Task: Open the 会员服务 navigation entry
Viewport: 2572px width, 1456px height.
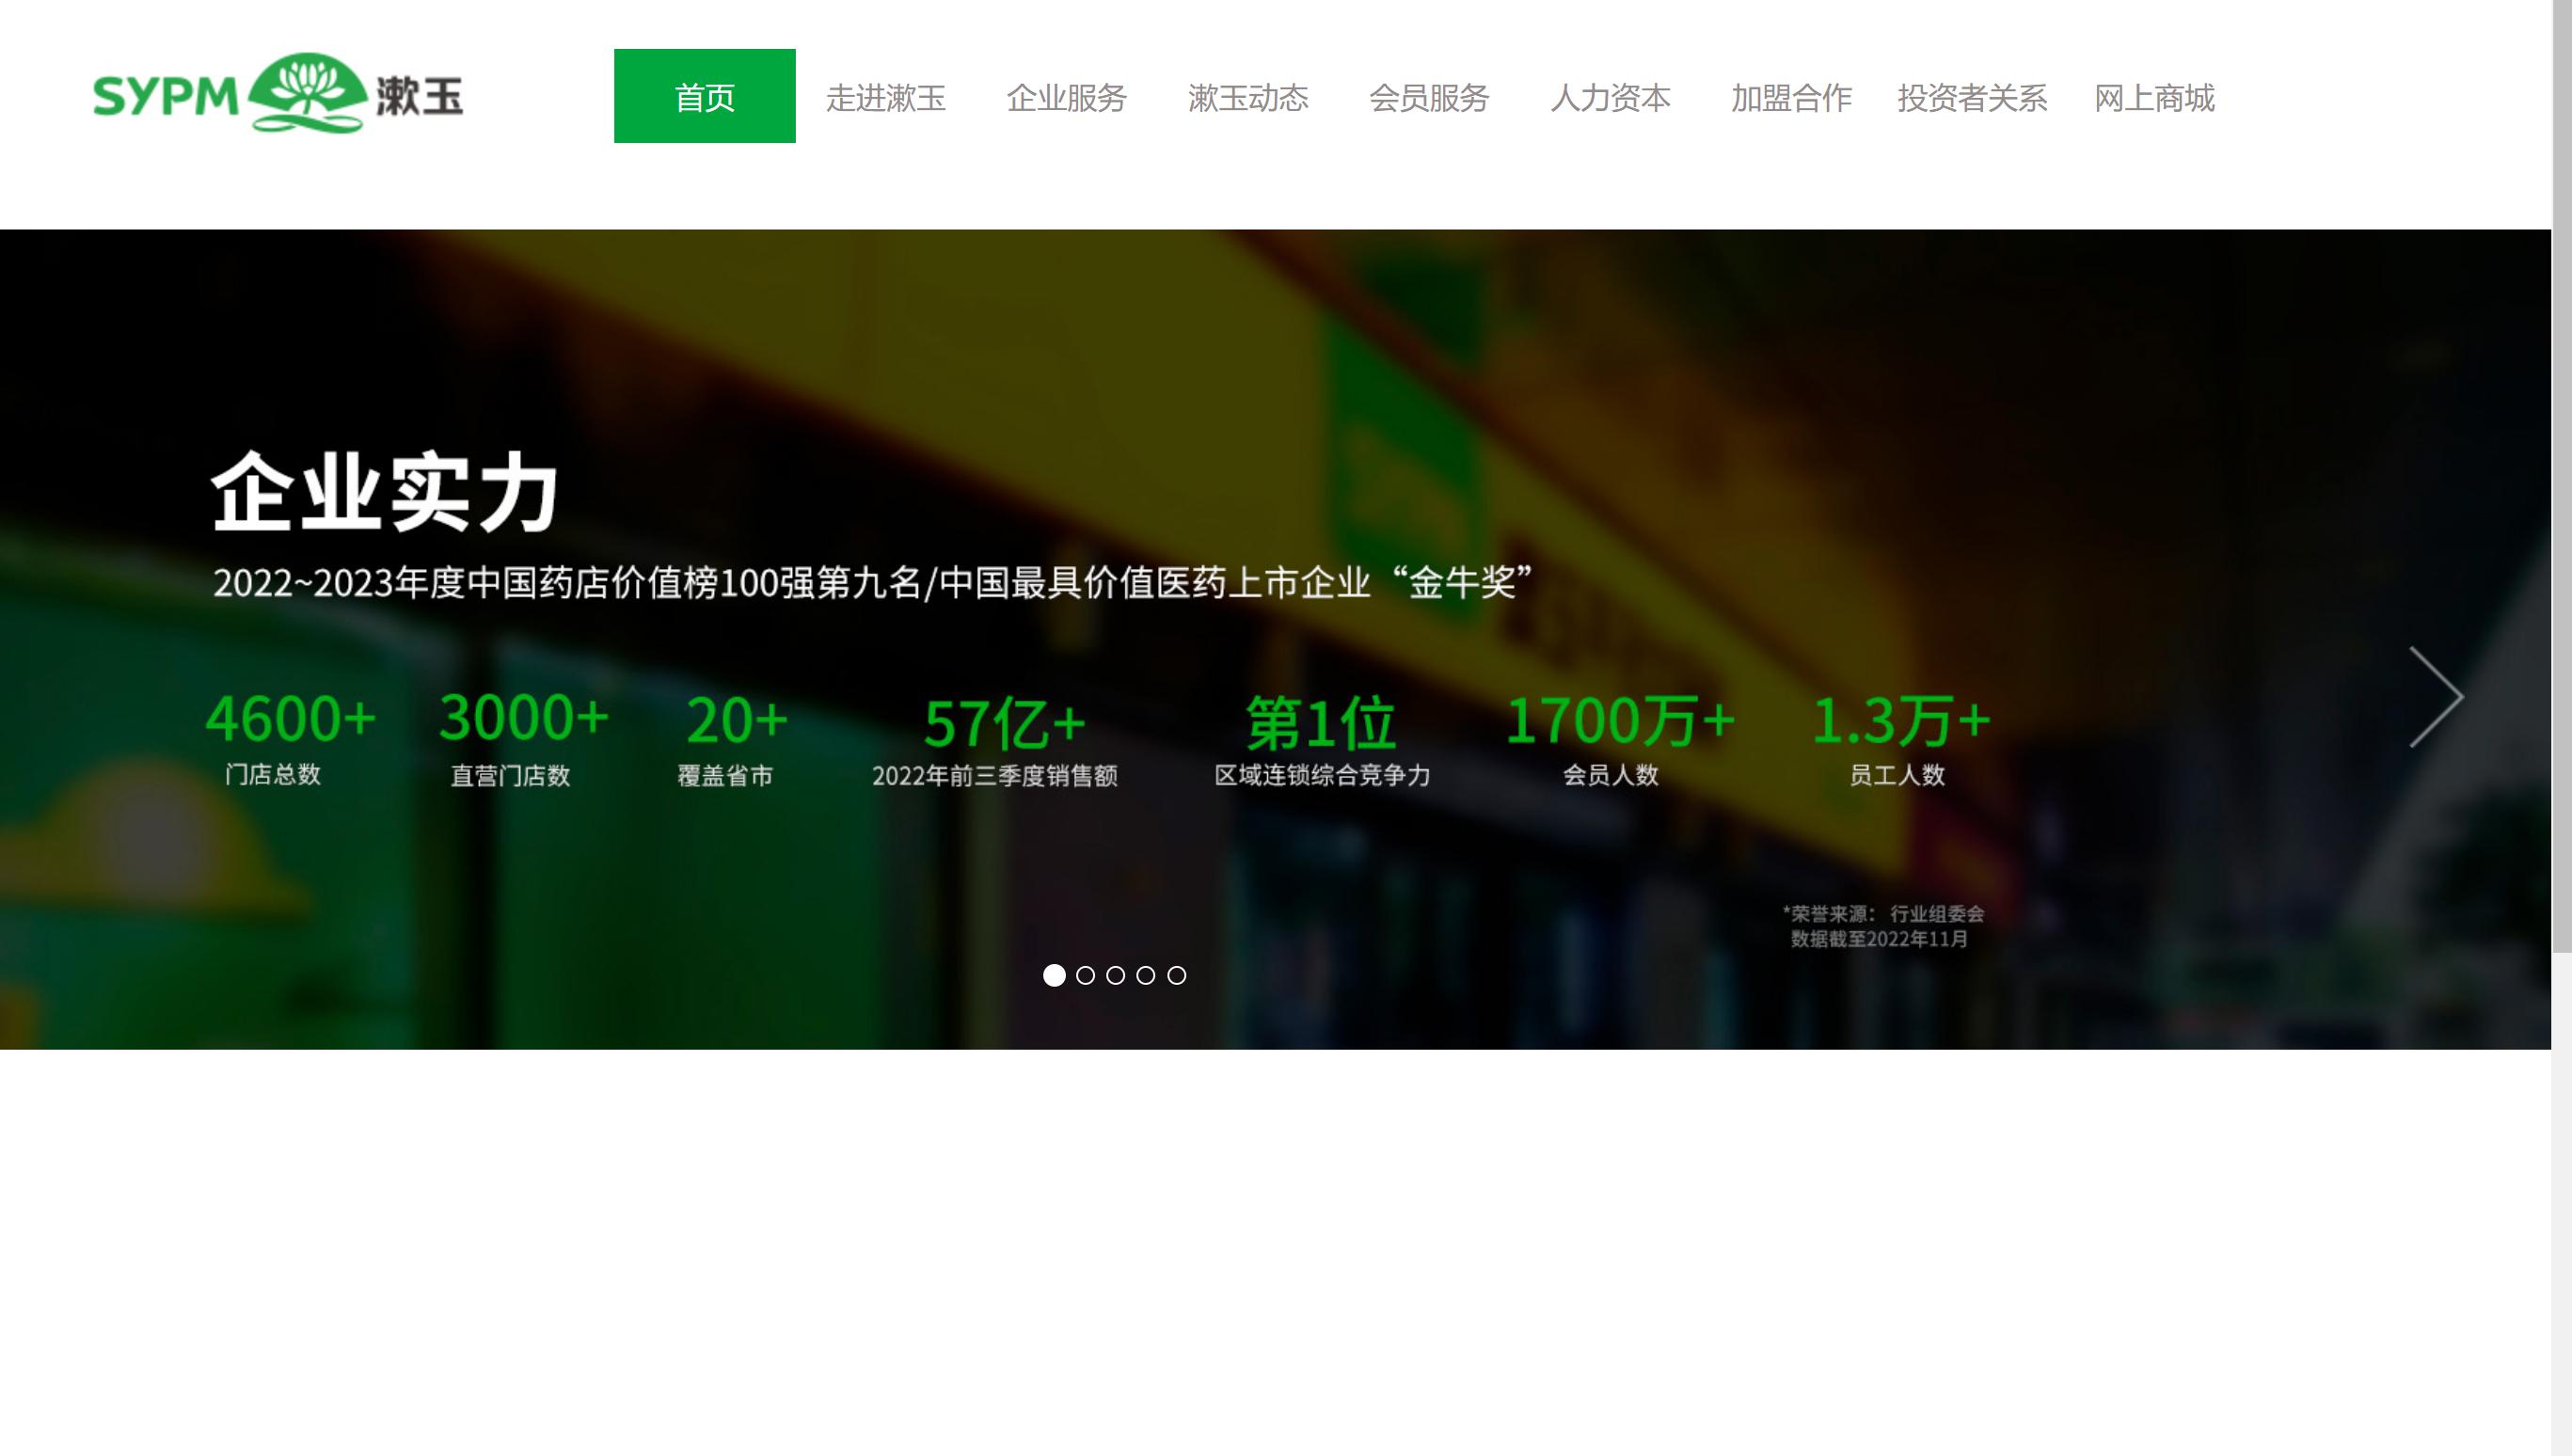Action: (x=1430, y=98)
